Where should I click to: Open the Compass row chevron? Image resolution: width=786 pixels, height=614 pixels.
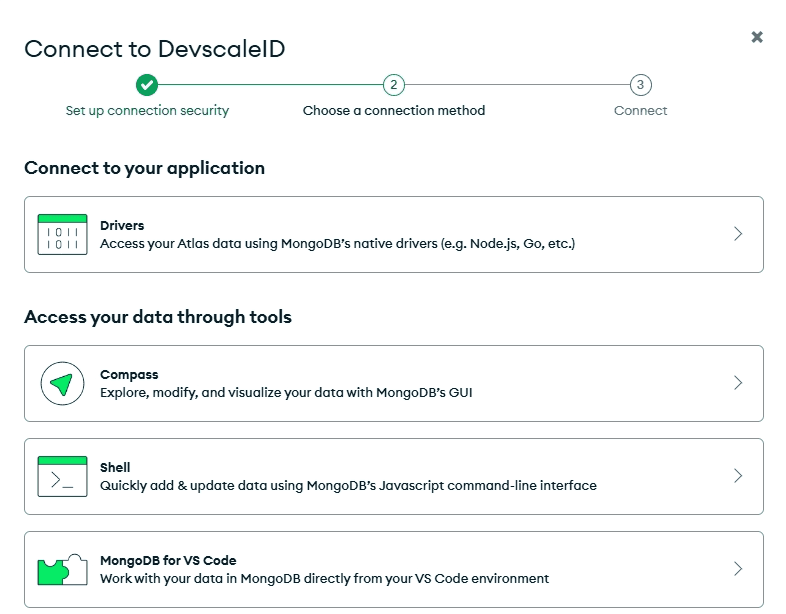click(738, 383)
